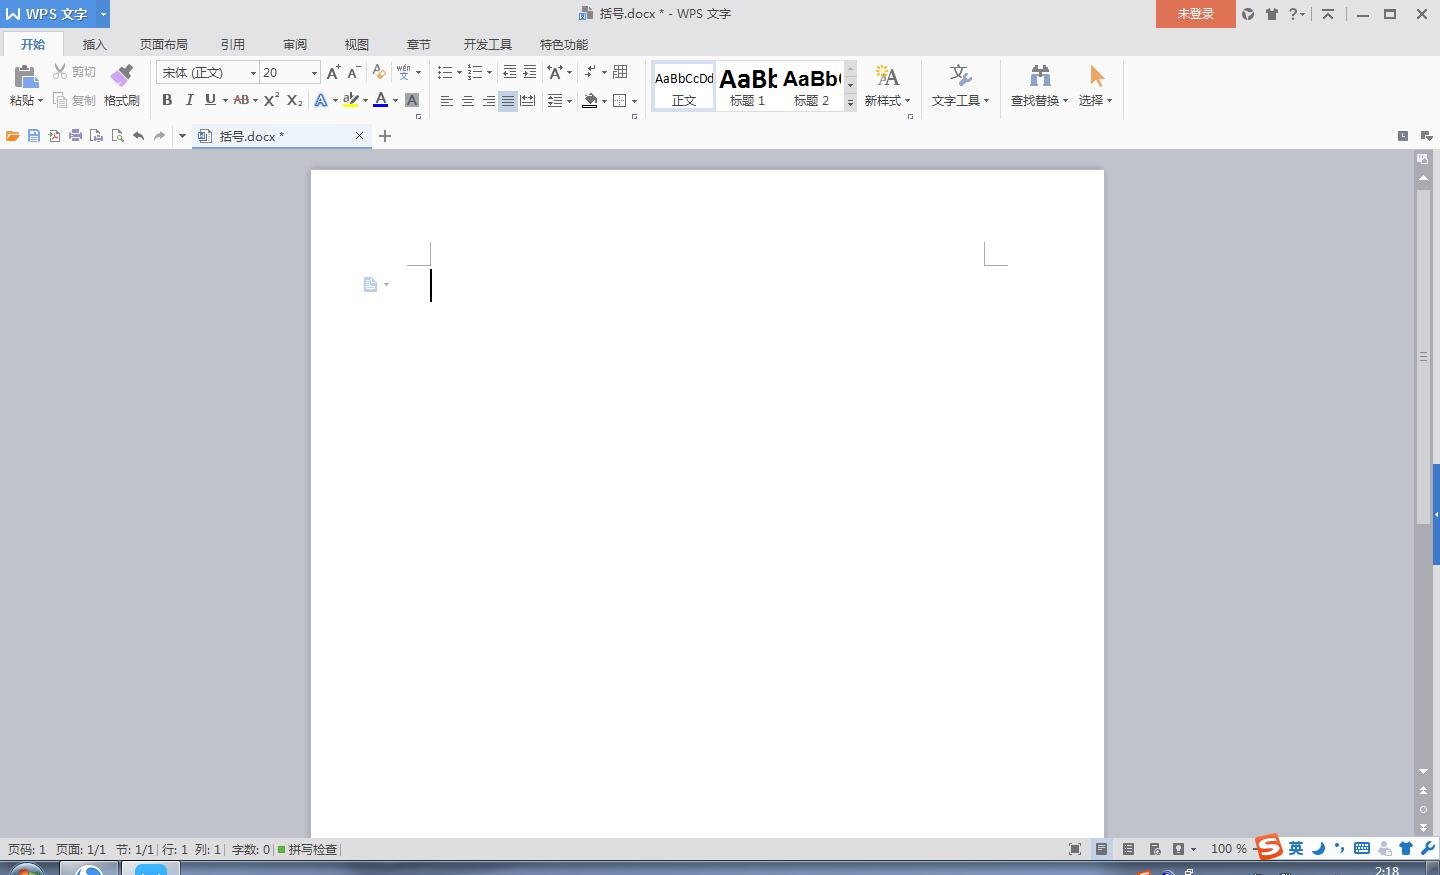Open a file via the folder icon
1440x875 pixels.
[x=13, y=136]
